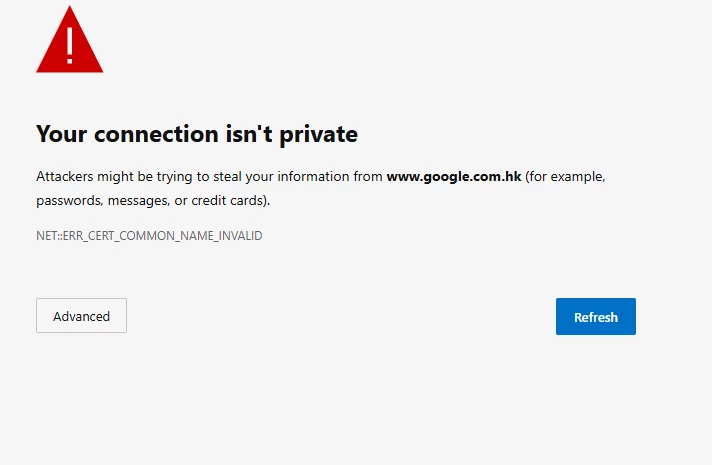Open the Advanced options button

click(x=81, y=316)
